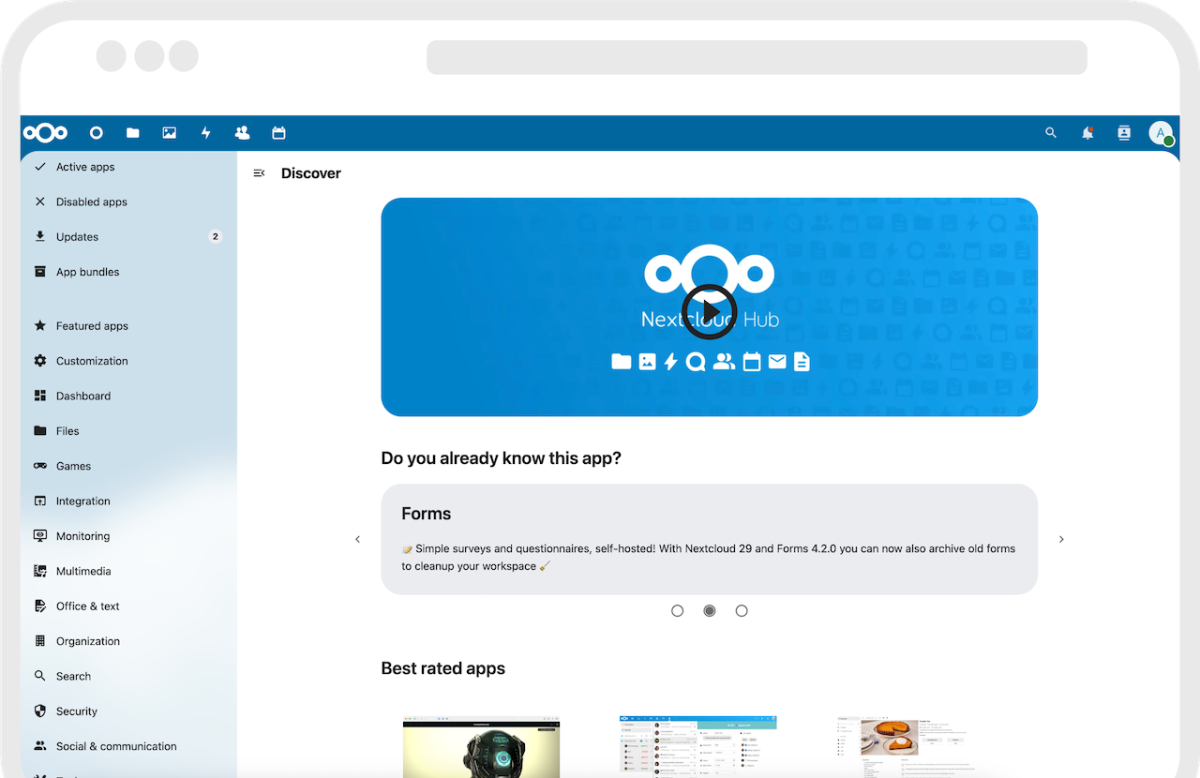The height and width of the screenshot is (778, 1200).
Task: Open Search category in sidebar
Action: coord(128,676)
